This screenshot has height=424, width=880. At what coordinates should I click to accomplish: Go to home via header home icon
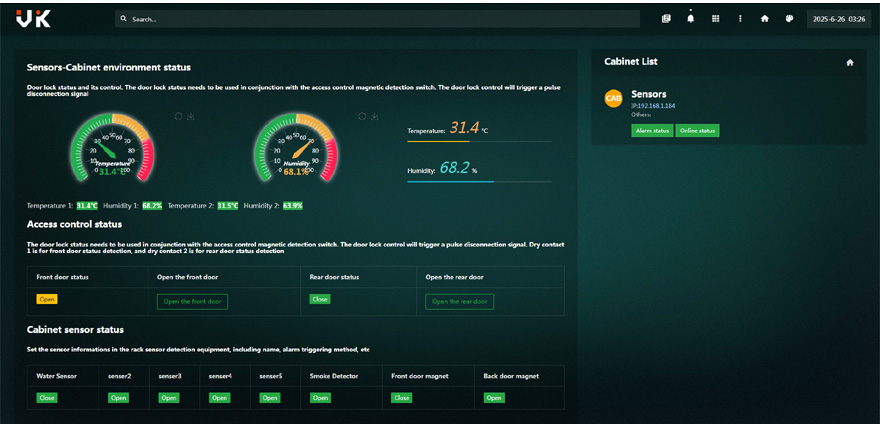[x=765, y=18]
